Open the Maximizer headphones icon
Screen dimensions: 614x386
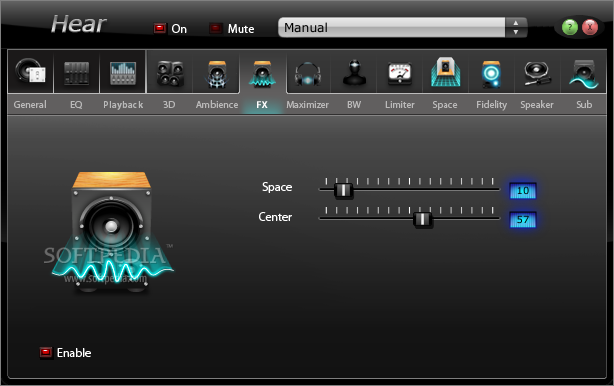coord(308,73)
